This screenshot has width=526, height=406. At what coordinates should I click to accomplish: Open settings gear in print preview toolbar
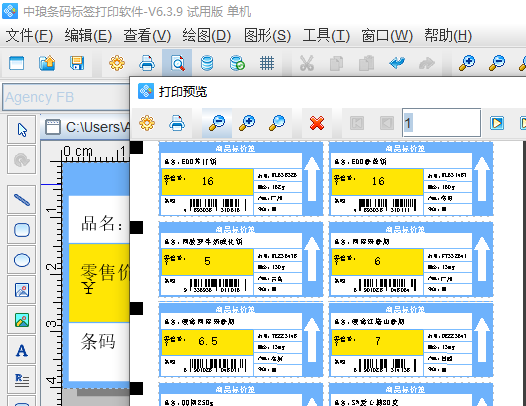(x=147, y=123)
